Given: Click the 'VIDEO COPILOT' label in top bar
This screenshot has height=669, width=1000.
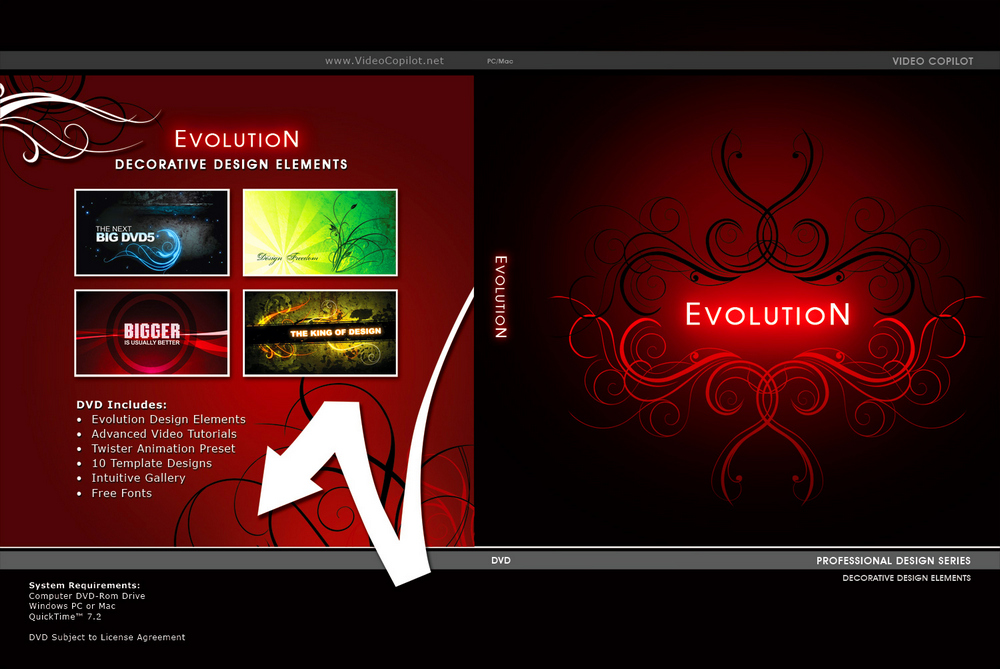Looking at the screenshot, I should click(x=932, y=61).
